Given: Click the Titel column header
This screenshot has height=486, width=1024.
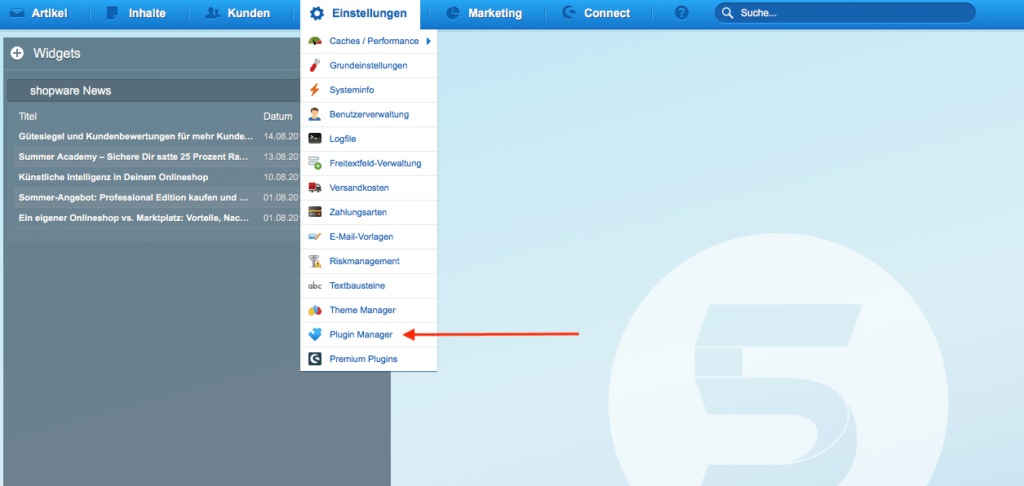Looking at the screenshot, I should click(28, 116).
